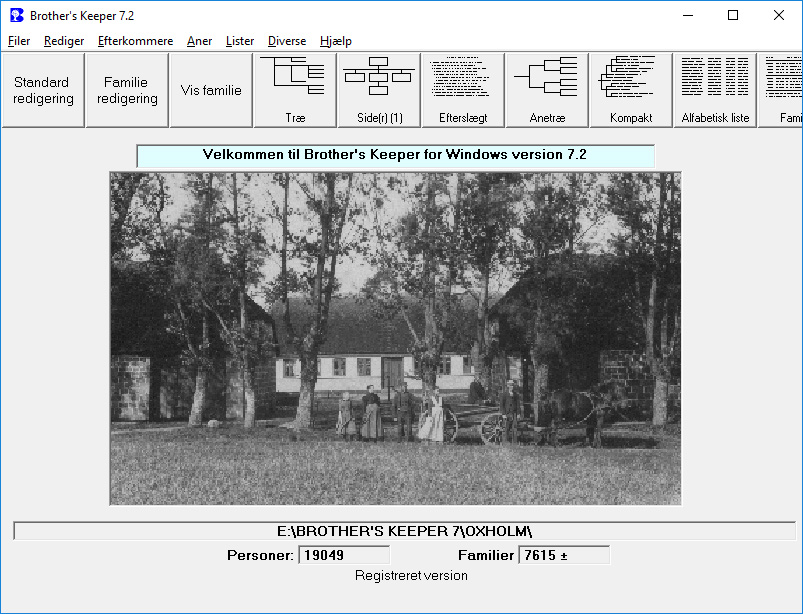Open the Anetræ ancestor chart
This screenshot has width=803, height=614.
tap(547, 90)
